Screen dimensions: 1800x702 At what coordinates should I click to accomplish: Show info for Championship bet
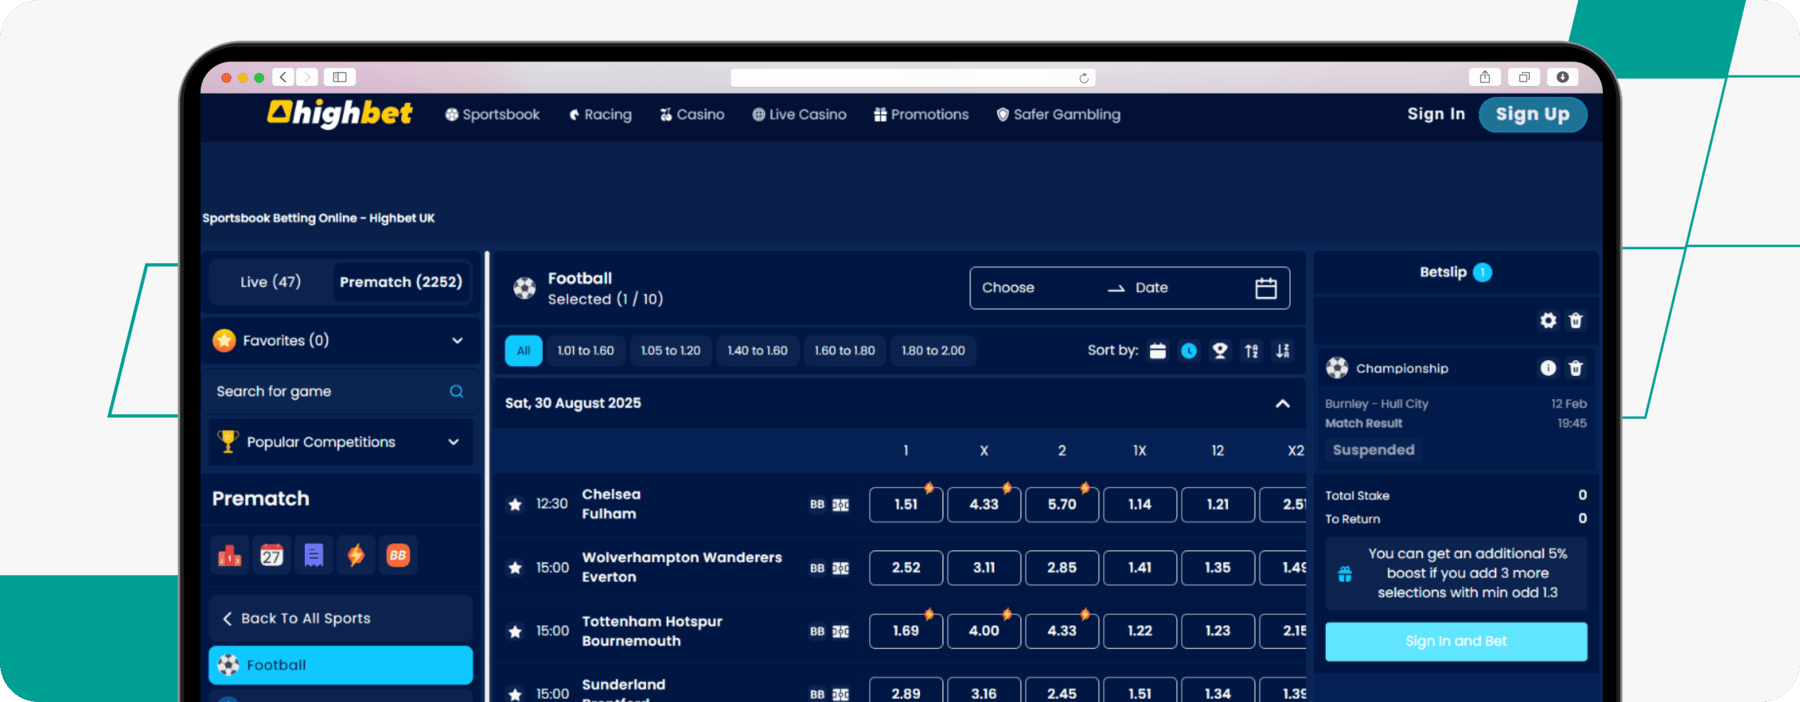pos(1548,368)
